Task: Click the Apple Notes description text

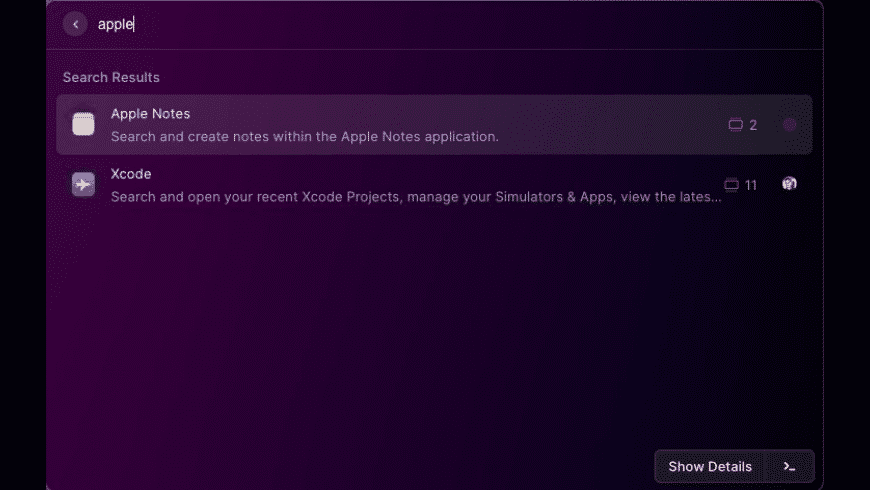Action: point(305,137)
